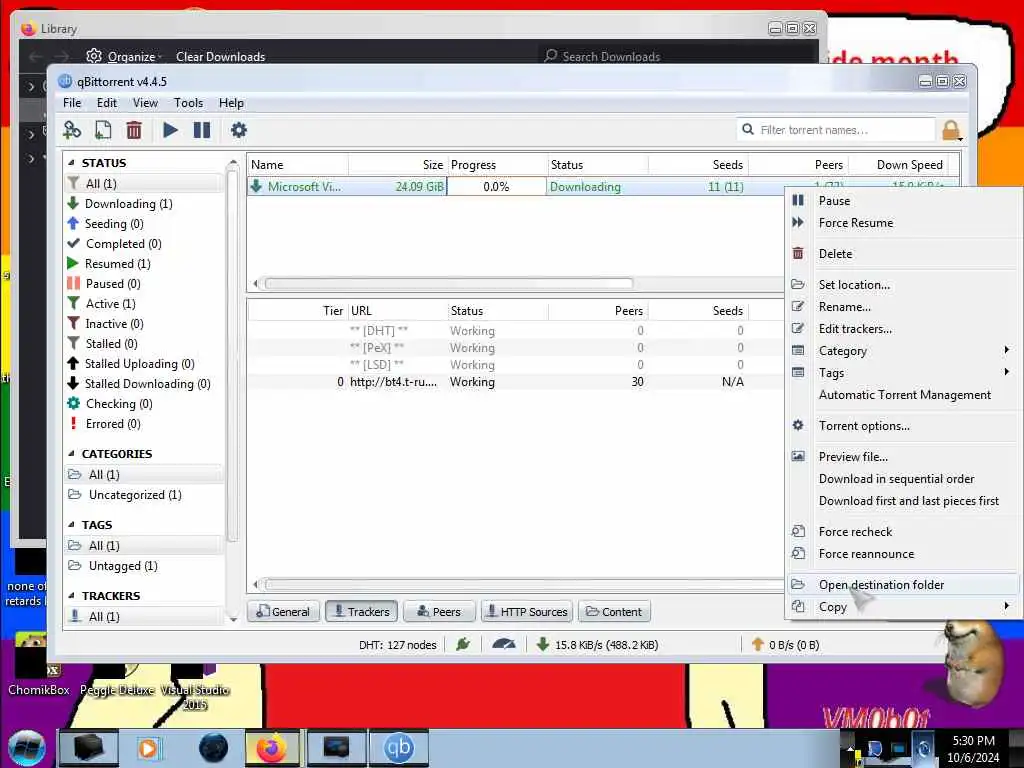Open the Edit menu
The height and width of the screenshot is (768, 1024).
click(106, 103)
